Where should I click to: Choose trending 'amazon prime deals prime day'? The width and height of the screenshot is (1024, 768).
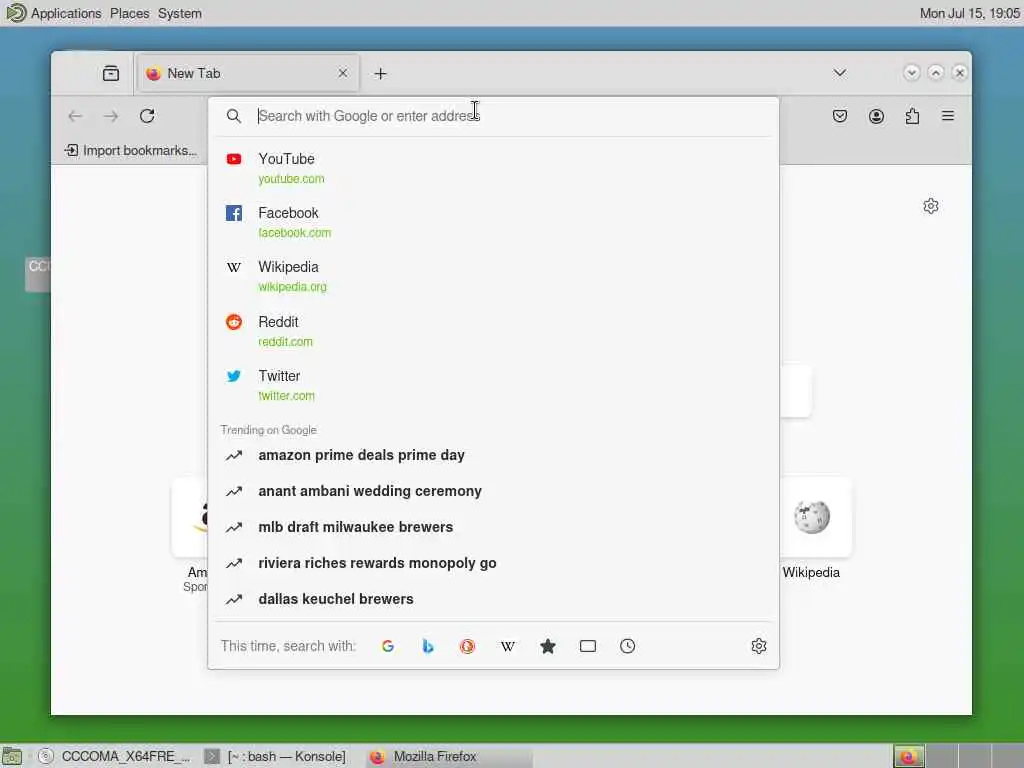[493, 455]
